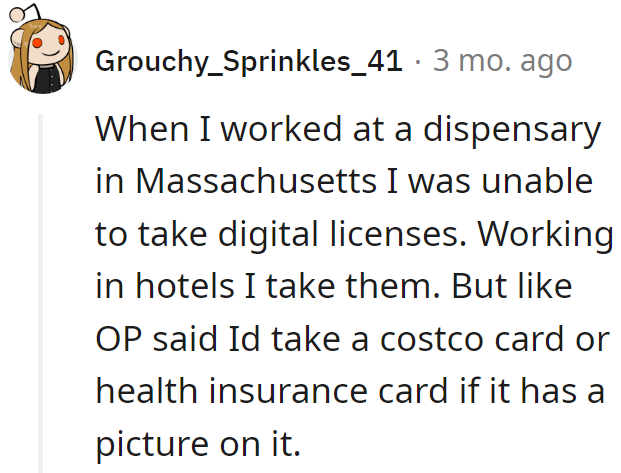Click the "3 mo. ago" timestamp
621x473 pixels.
502,61
